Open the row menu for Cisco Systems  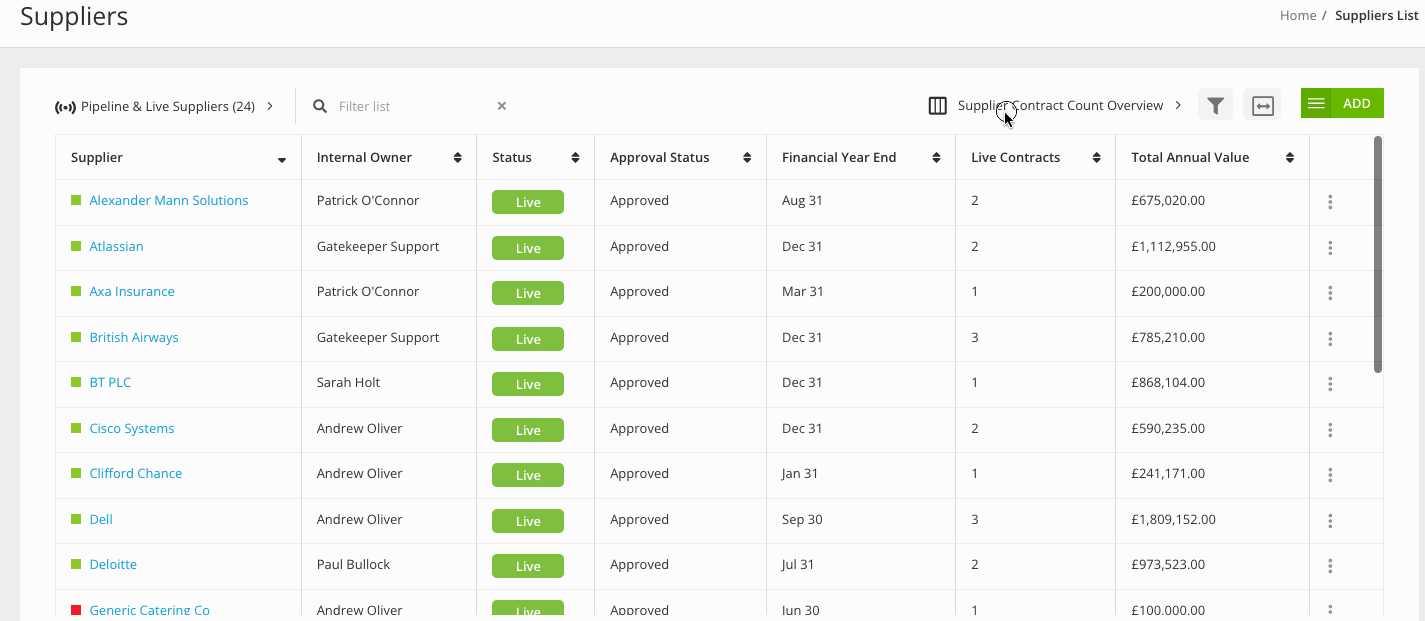(x=1330, y=430)
